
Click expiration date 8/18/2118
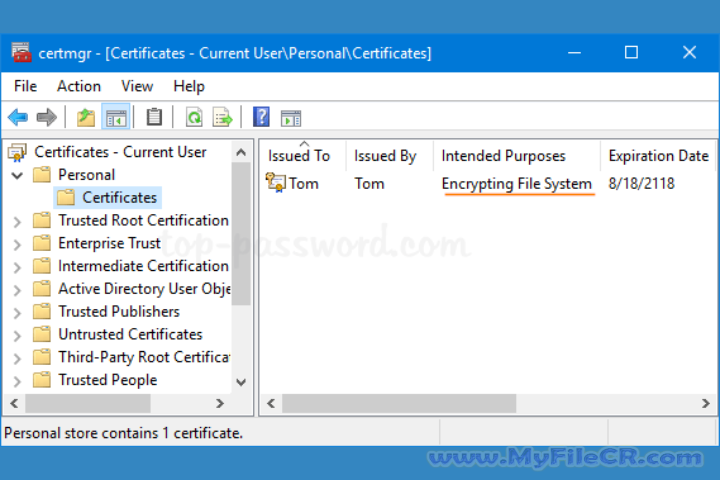[x=641, y=184]
